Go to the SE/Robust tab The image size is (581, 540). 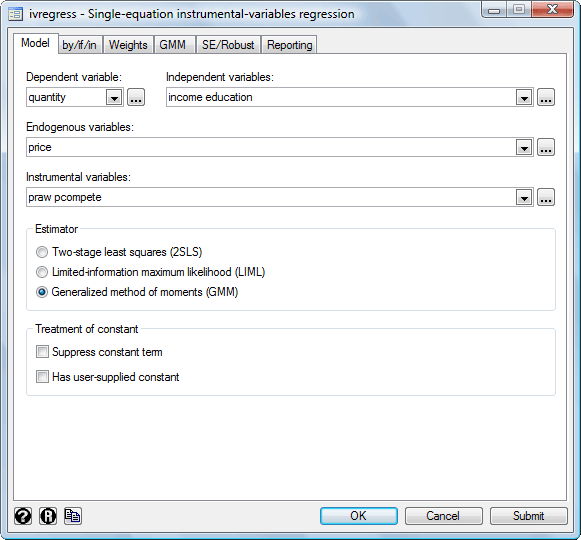228,45
